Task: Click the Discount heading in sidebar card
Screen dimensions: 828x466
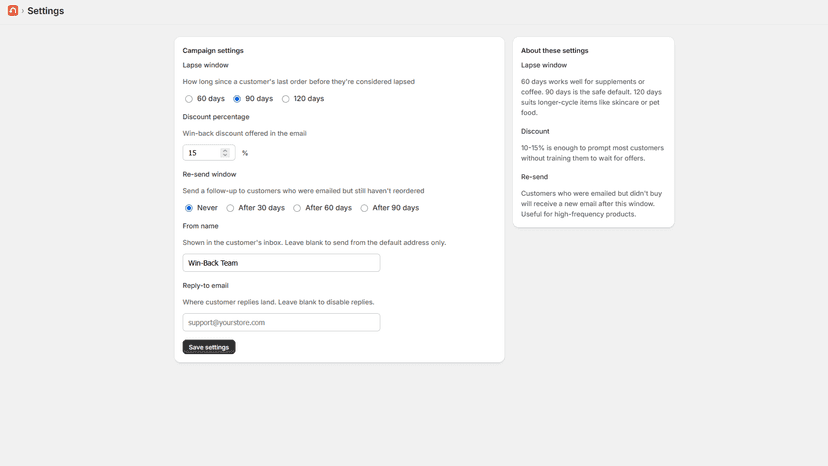Action: tap(535, 132)
